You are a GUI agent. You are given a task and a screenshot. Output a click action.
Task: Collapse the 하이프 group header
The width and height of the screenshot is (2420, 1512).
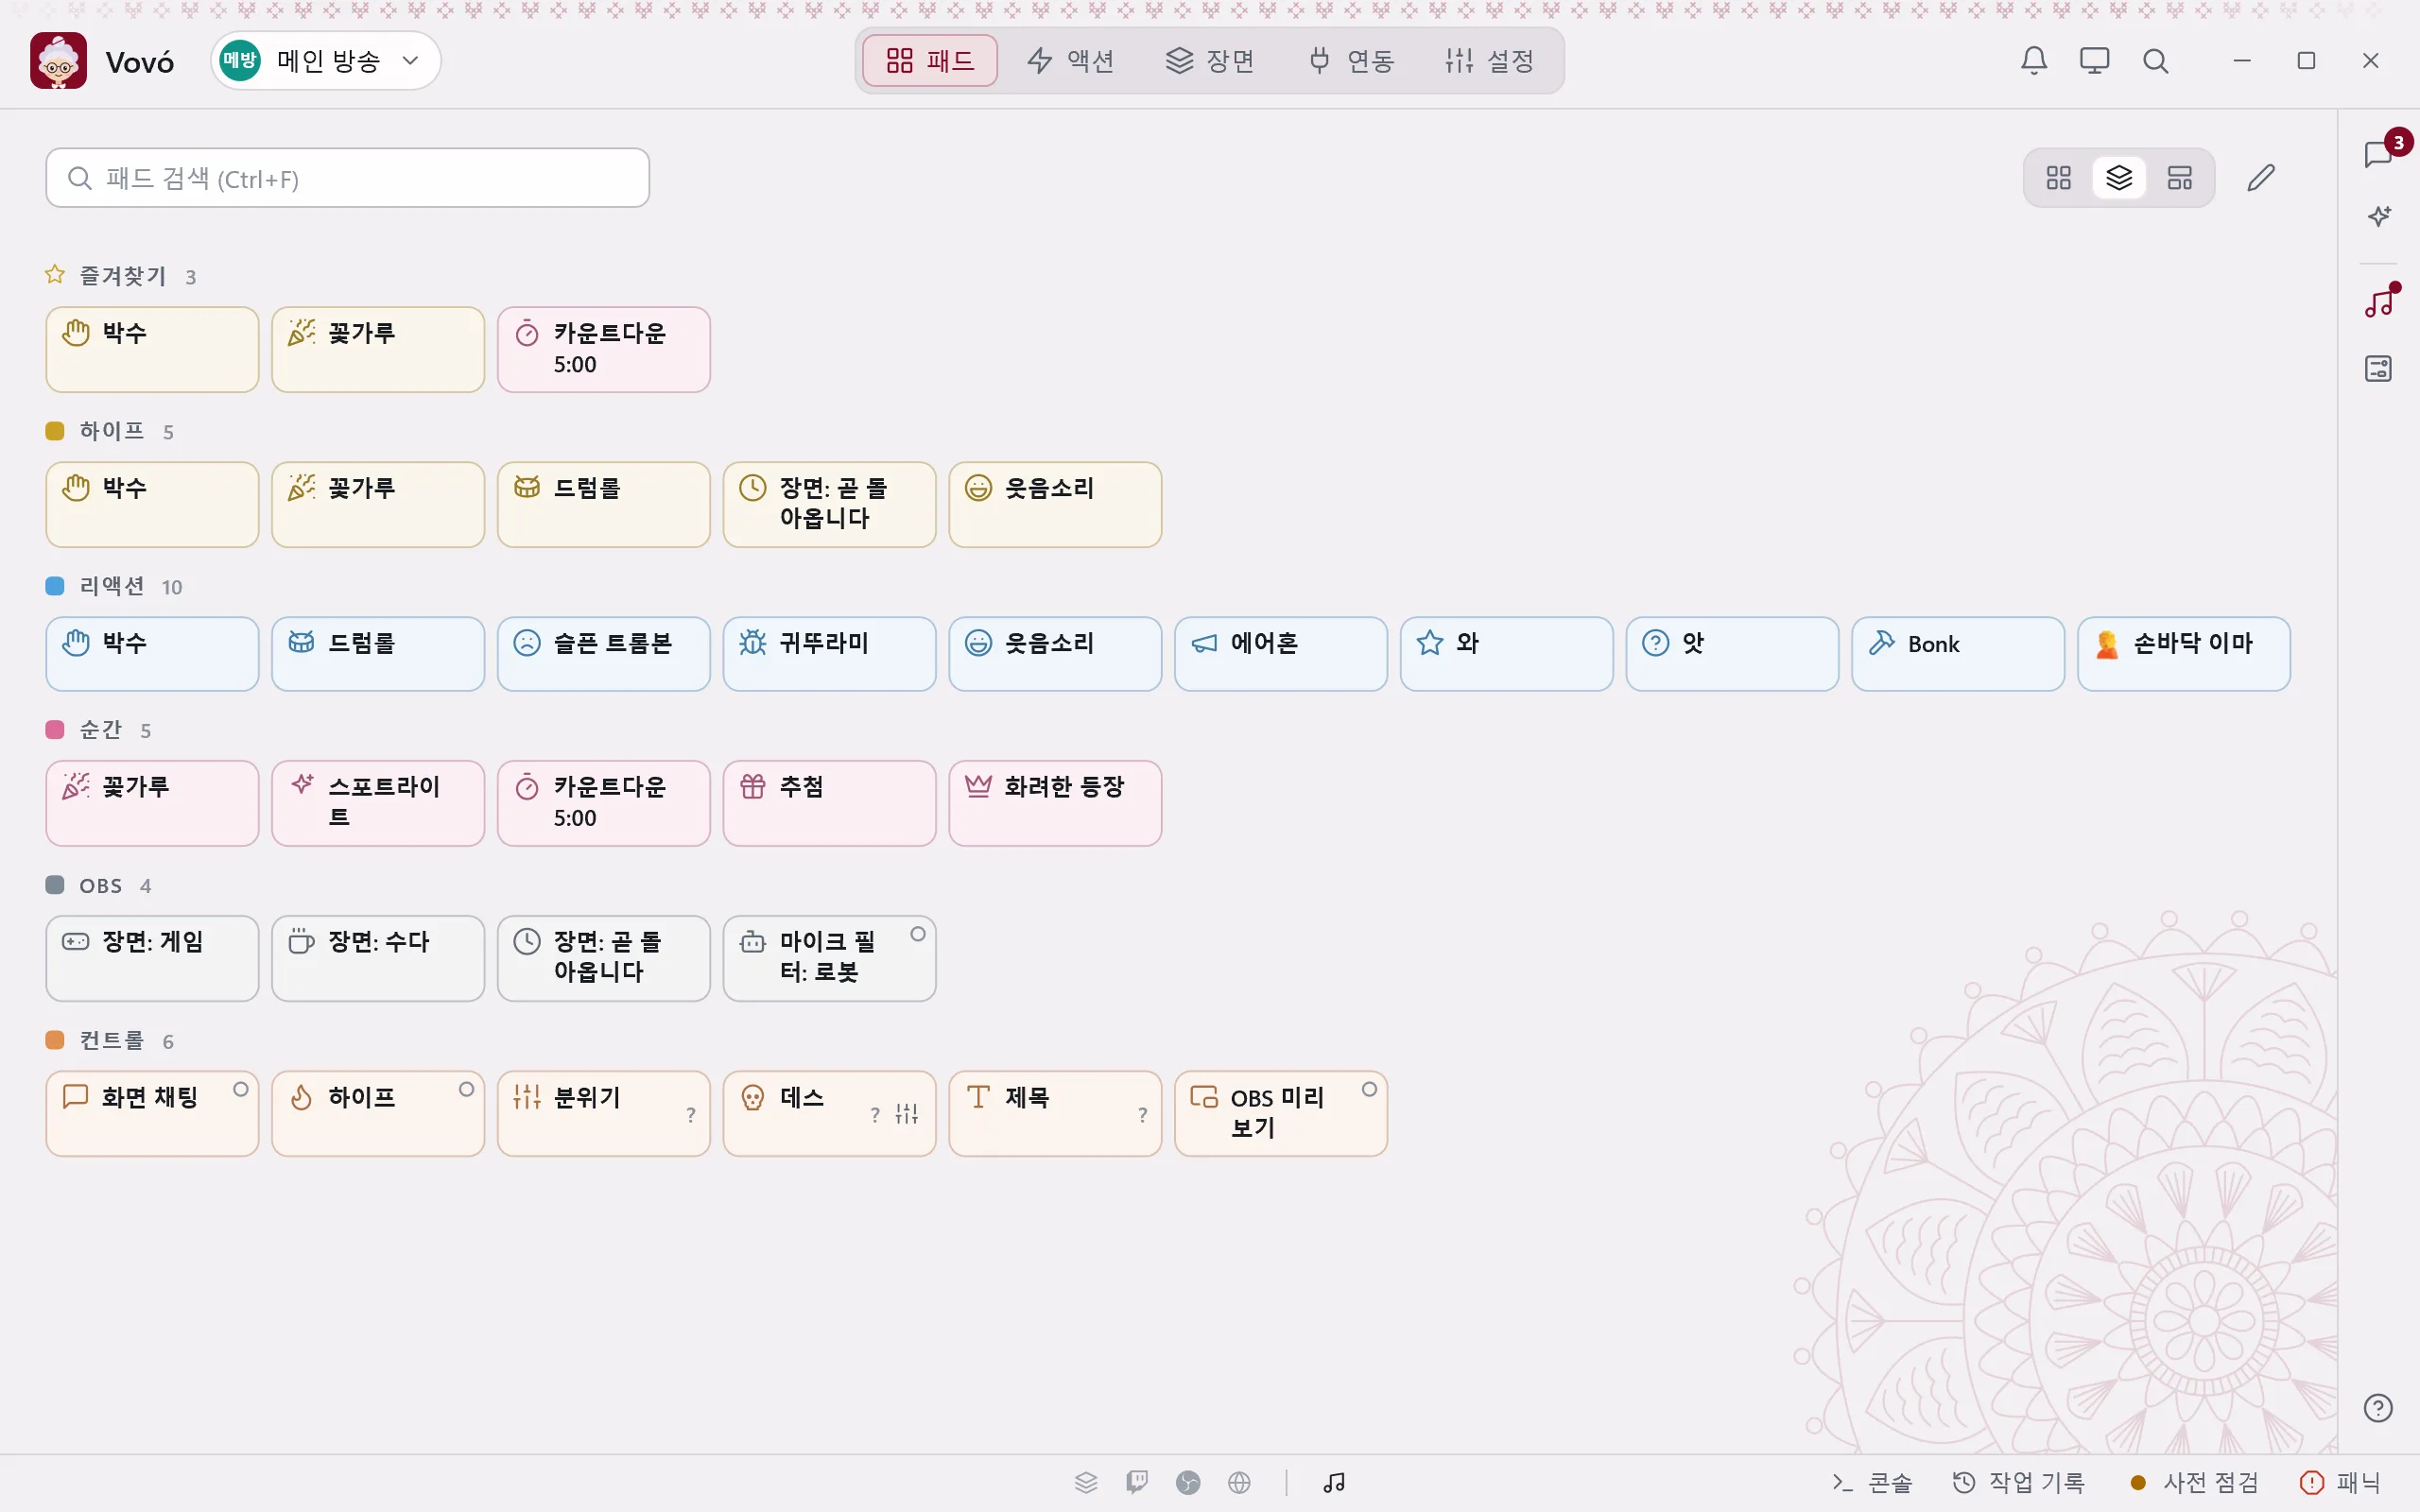(x=110, y=431)
